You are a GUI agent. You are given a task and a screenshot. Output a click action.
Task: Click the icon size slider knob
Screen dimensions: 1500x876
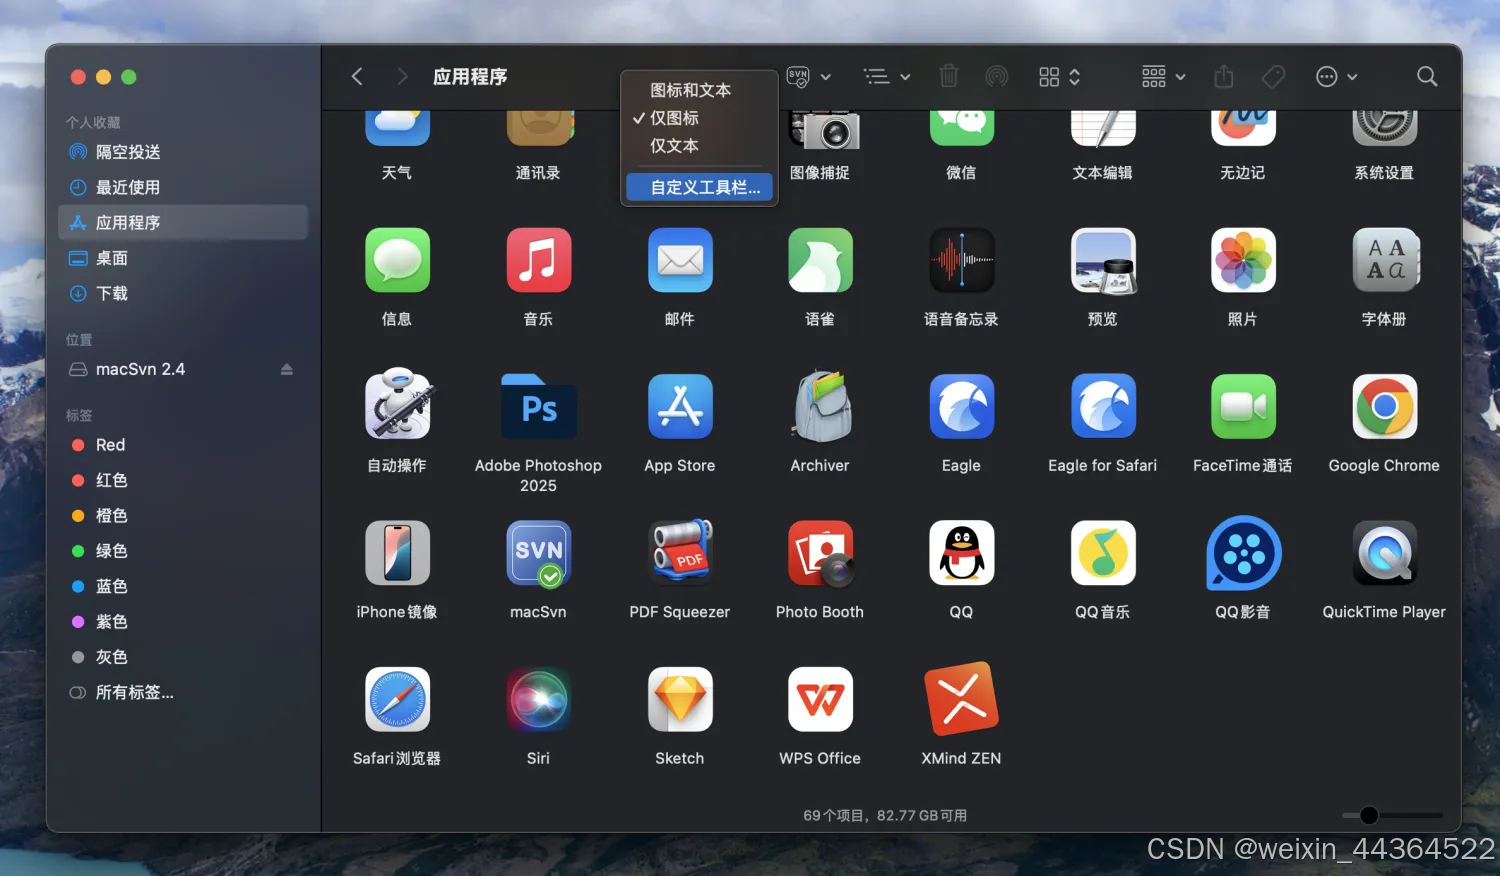click(x=1369, y=815)
